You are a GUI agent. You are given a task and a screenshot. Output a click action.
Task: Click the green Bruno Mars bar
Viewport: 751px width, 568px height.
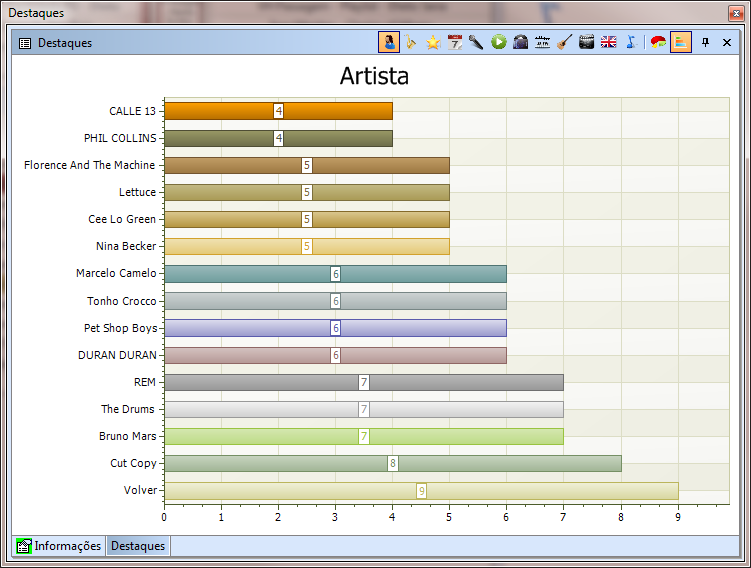pyautogui.click(x=364, y=436)
